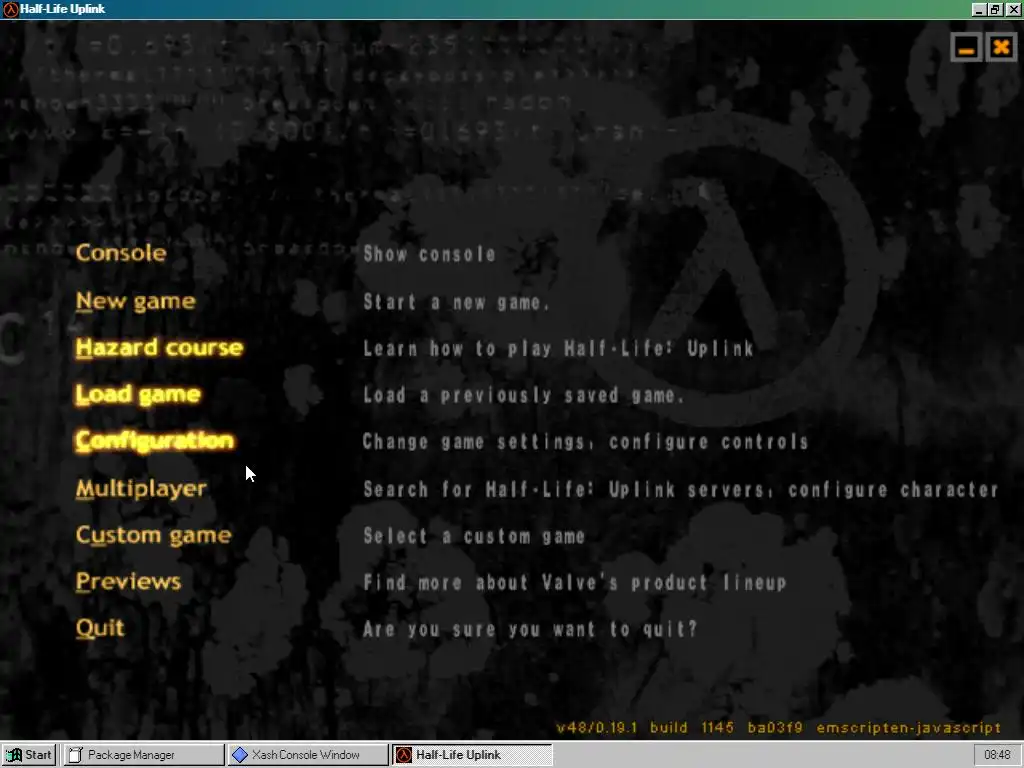
Task: Open the Configuration menu
Action: 154,441
